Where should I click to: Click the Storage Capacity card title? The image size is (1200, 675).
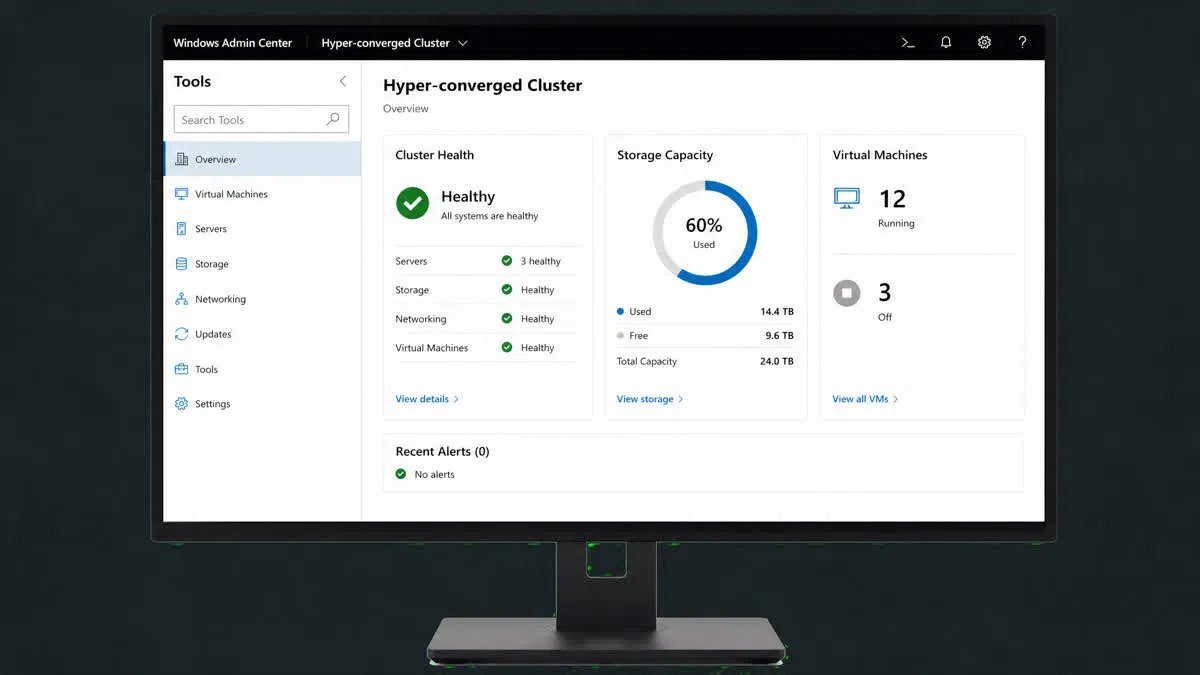click(665, 155)
